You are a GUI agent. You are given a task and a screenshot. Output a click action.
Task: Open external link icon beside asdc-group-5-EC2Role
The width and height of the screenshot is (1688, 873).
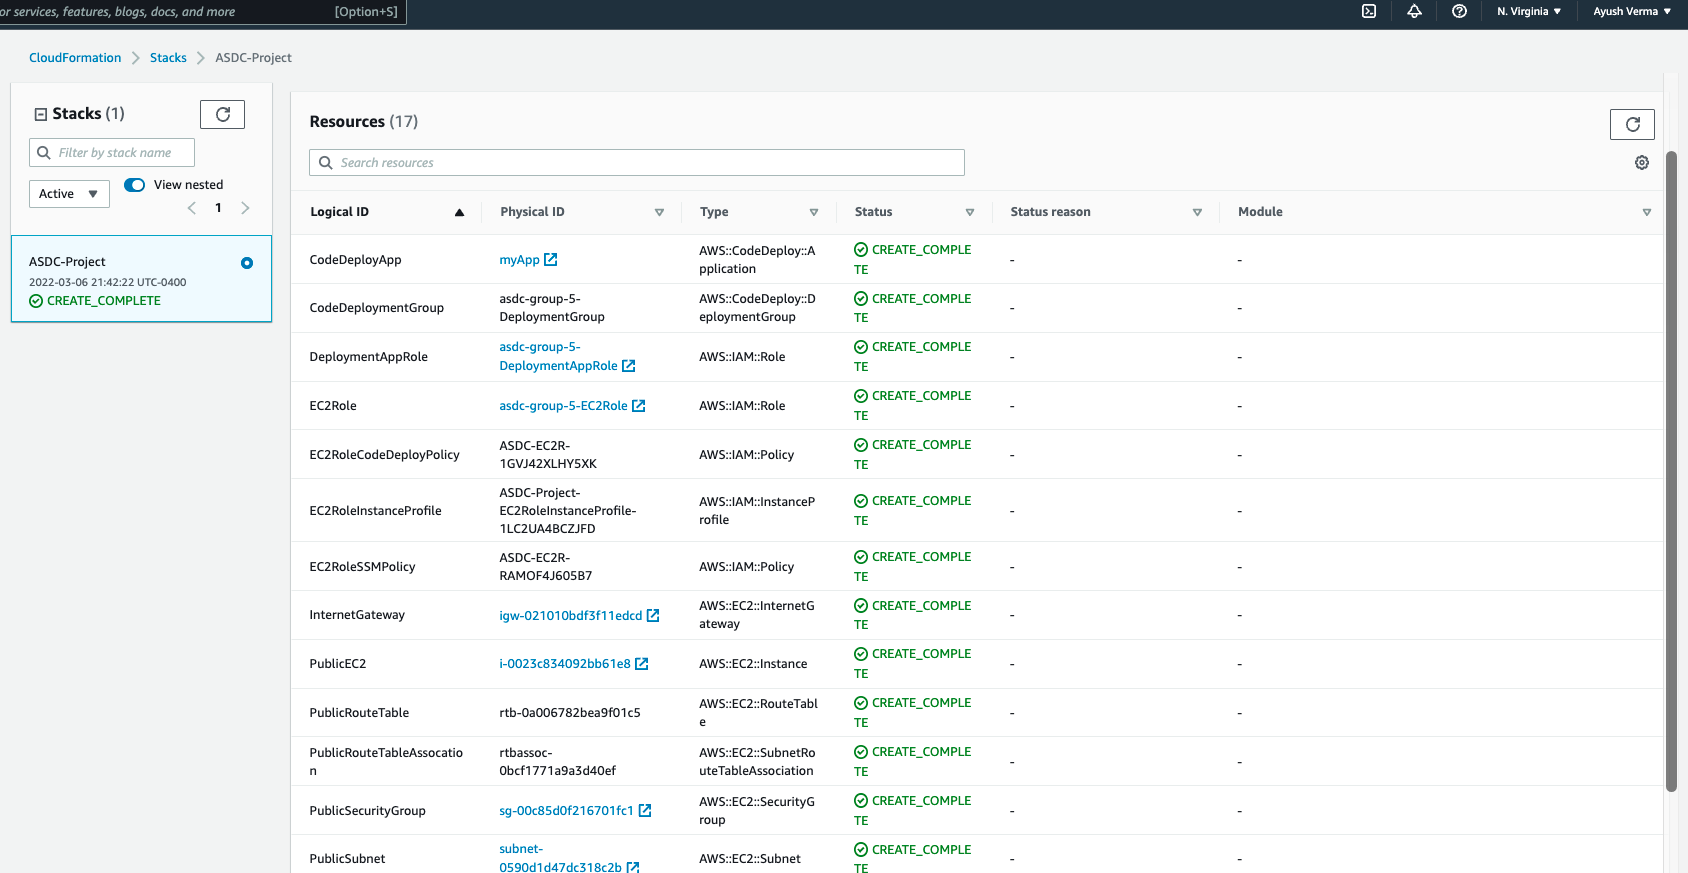pos(639,405)
